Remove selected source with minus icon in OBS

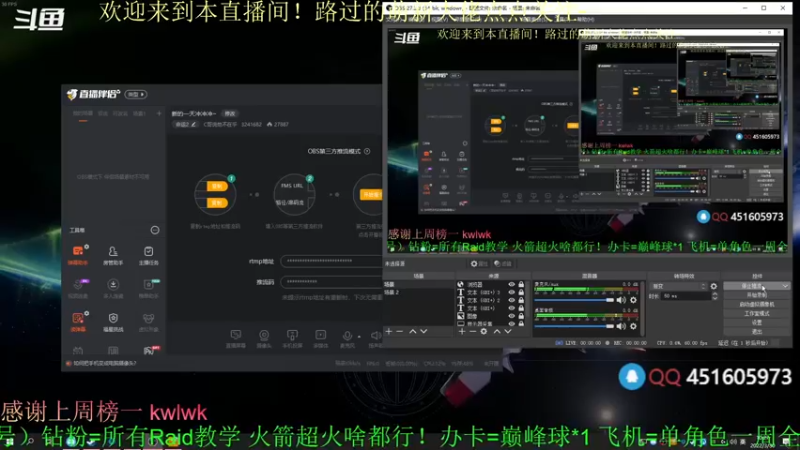point(472,332)
